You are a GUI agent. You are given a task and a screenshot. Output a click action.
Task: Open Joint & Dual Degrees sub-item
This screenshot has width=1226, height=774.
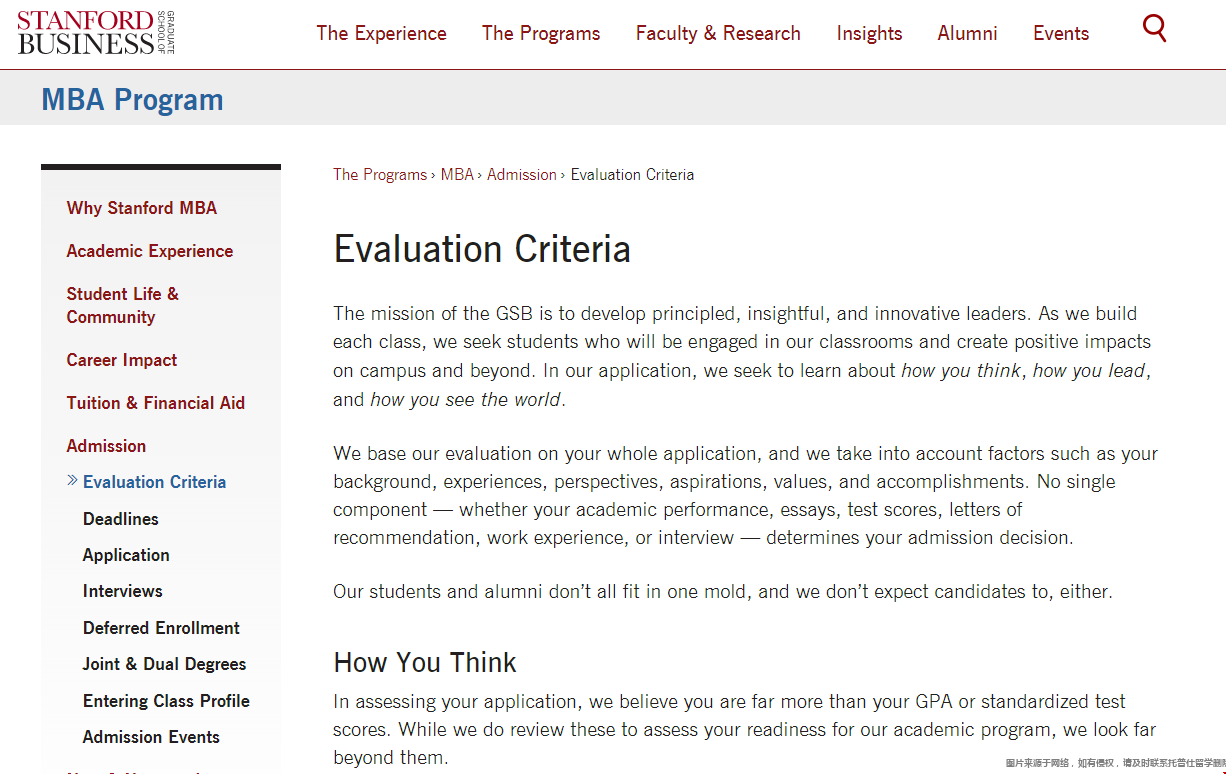coord(164,664)
